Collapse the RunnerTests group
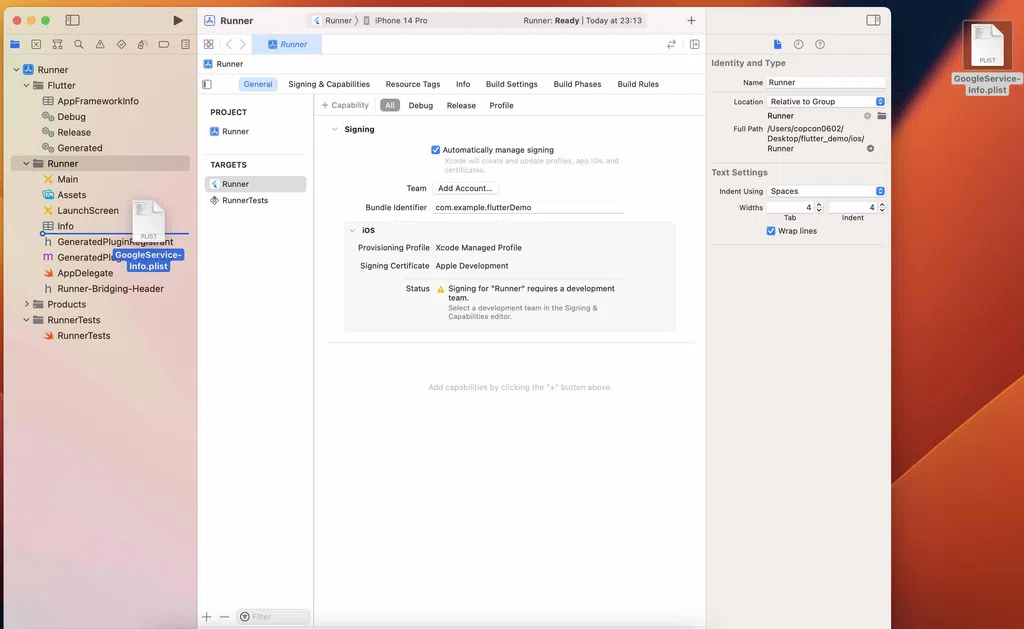 coord(27,320)
